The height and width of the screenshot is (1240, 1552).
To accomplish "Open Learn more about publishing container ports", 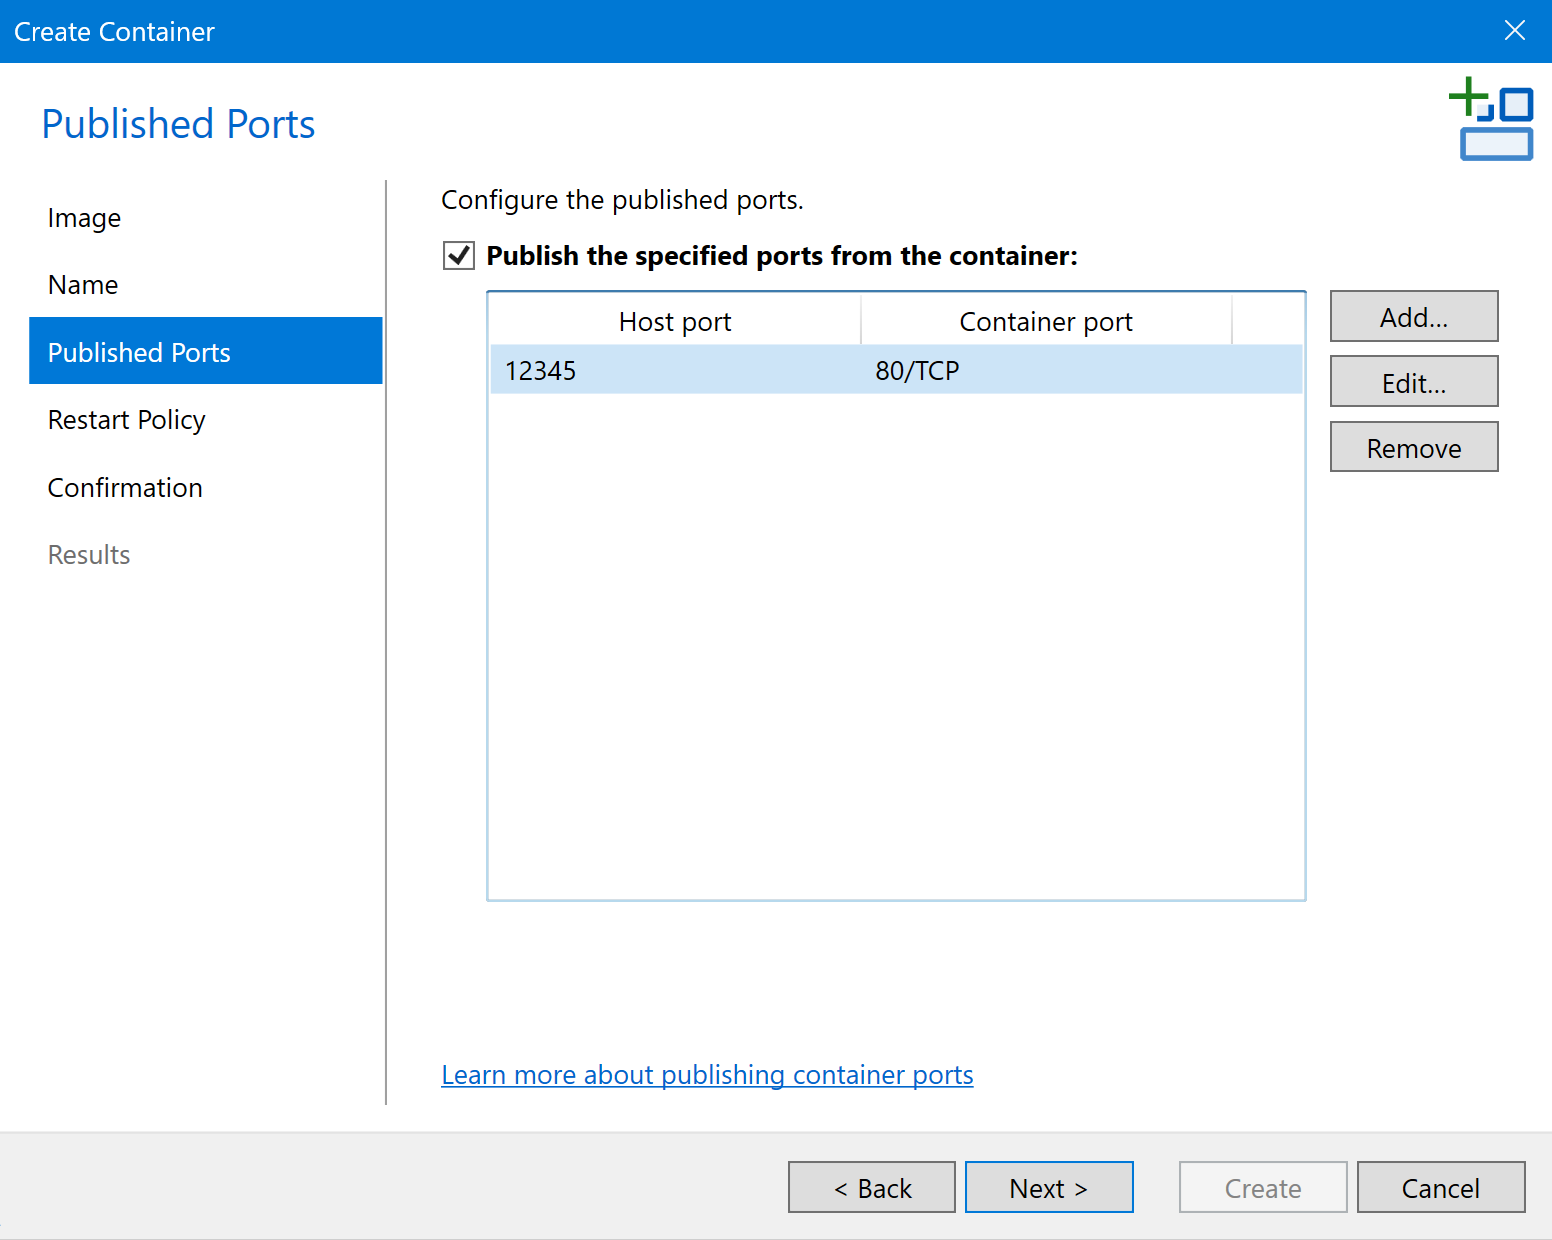I will (707, 1075).
